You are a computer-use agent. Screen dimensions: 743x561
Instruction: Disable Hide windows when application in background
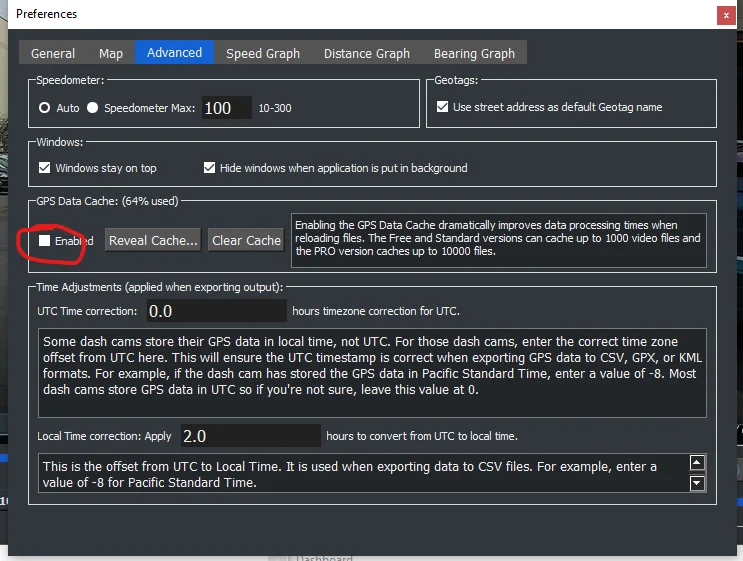(210, 168)
